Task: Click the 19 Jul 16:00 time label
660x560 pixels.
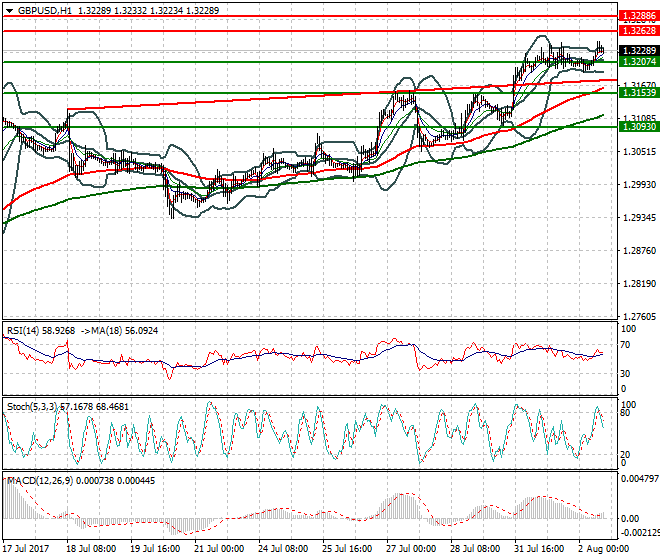Action: (x=155, y=549)
